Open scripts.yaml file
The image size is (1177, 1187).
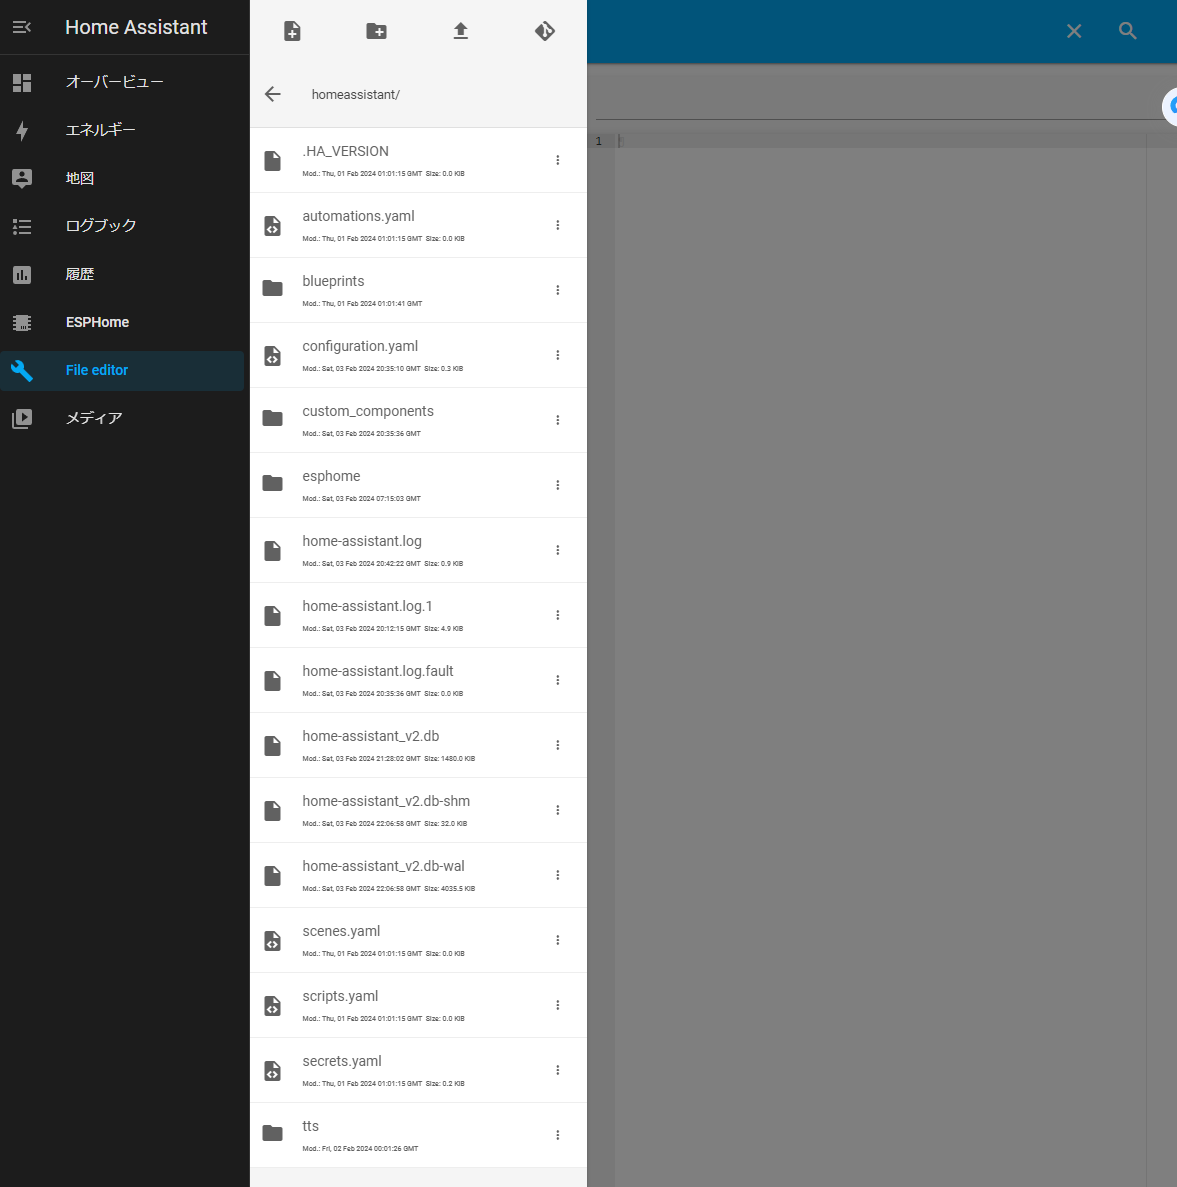418,1005
